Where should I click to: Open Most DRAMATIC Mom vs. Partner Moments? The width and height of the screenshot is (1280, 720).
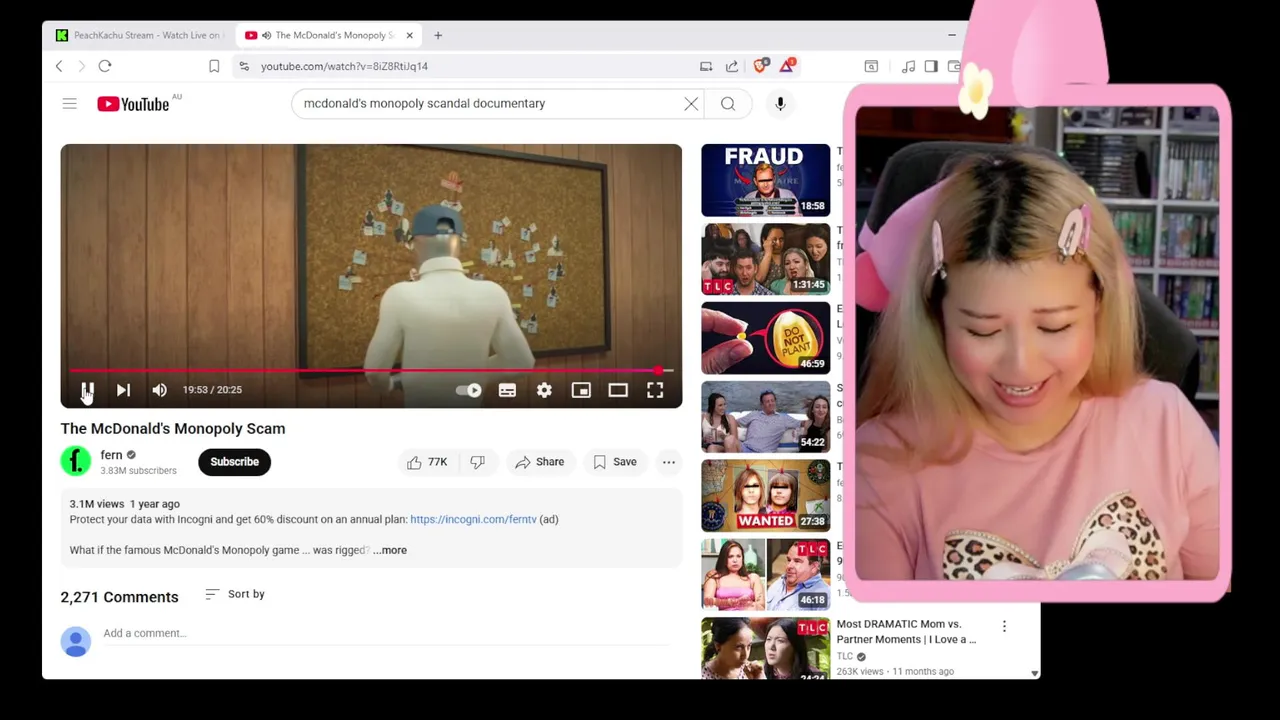[x=906, y=631]
